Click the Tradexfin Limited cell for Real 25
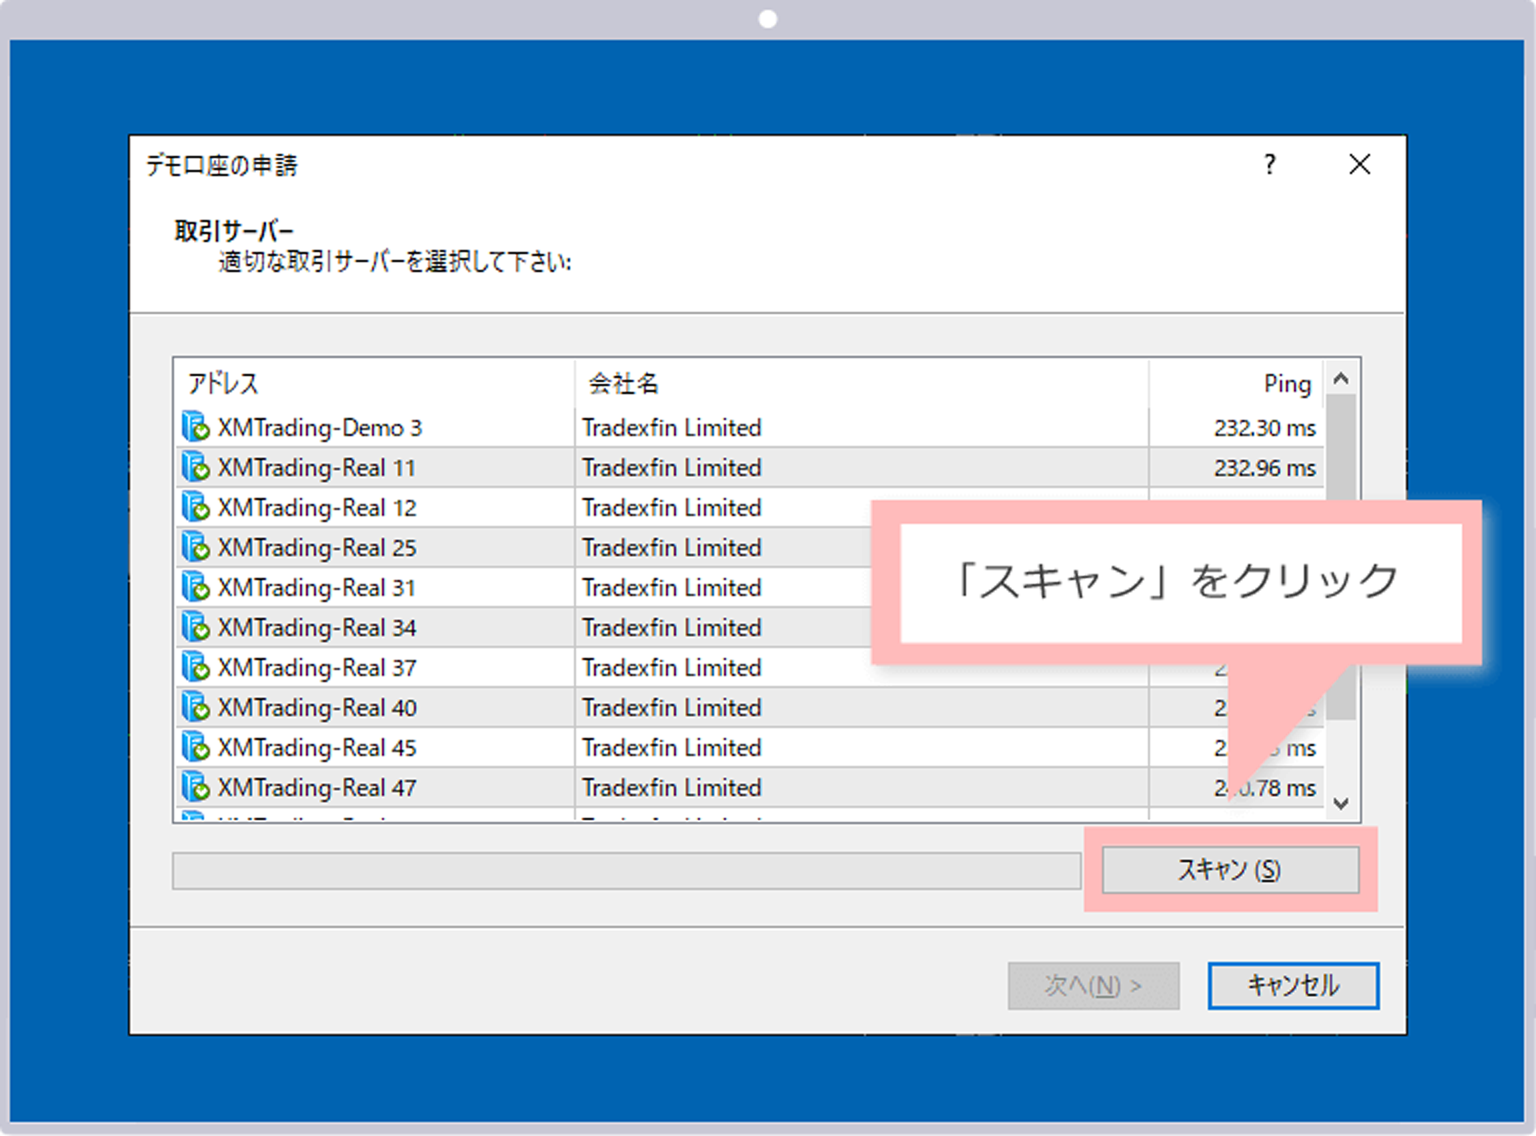 672,548
